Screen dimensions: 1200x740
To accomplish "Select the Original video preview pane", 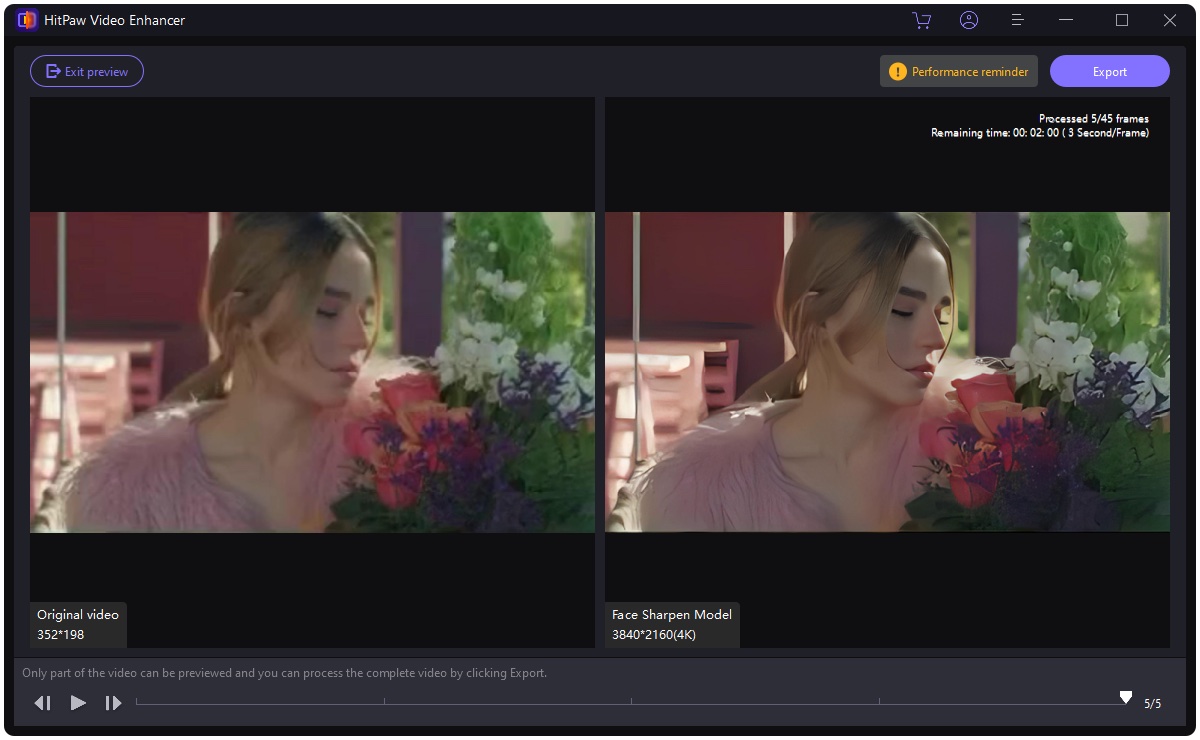I will pyautogui.click(x=312, y=370).
